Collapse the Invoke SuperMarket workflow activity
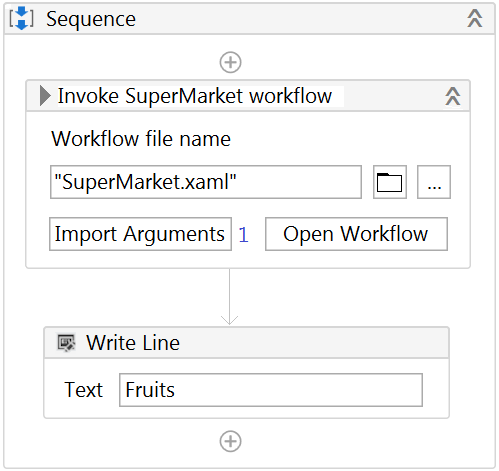This screenshot has height=471, width=499. tap(453, 96)
